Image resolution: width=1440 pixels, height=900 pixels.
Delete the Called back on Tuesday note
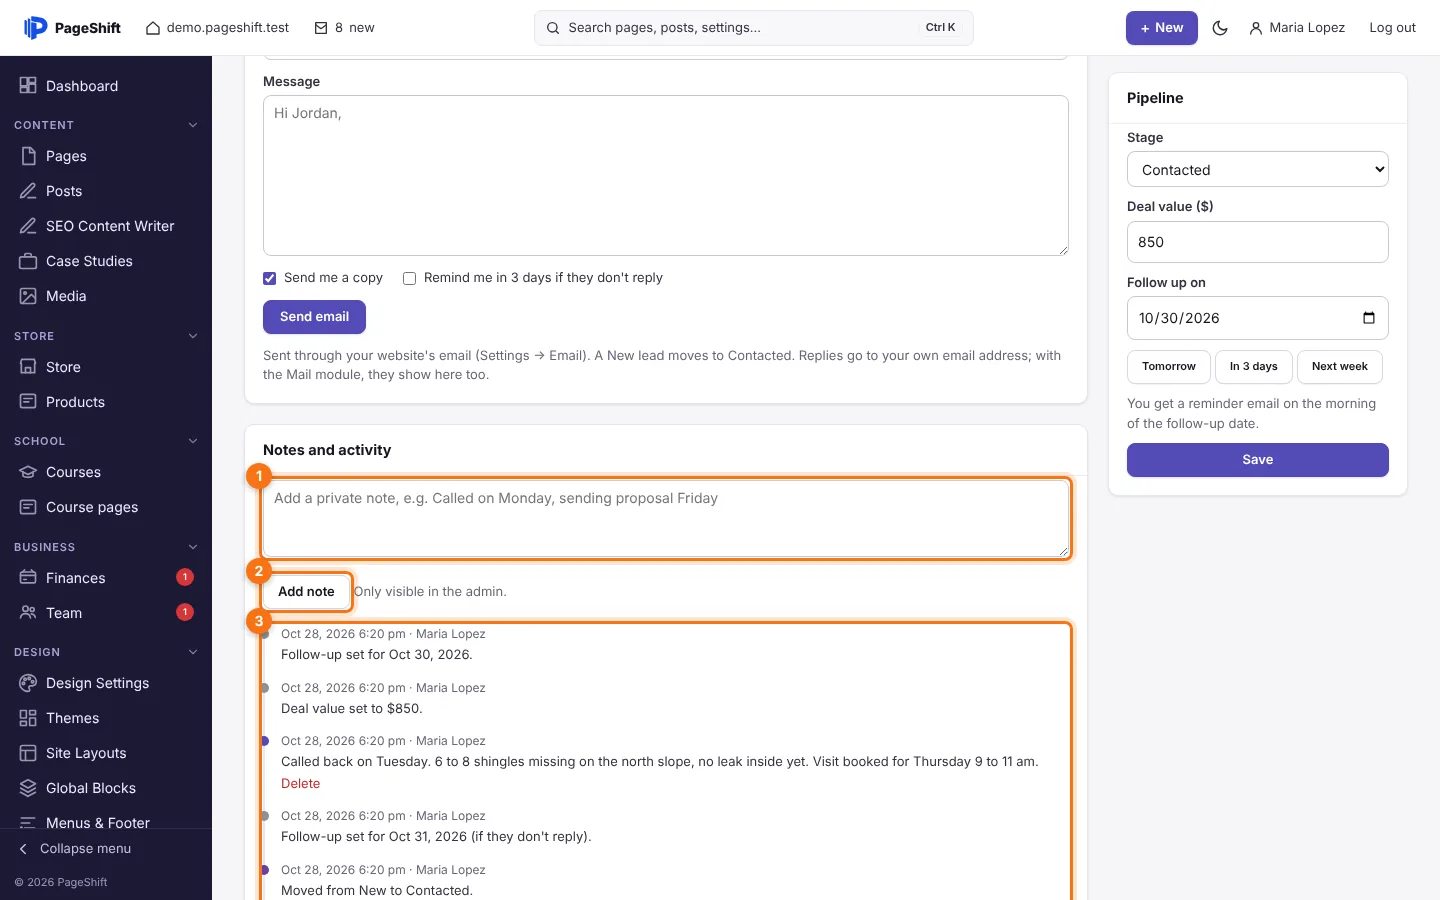click(300, 784)
